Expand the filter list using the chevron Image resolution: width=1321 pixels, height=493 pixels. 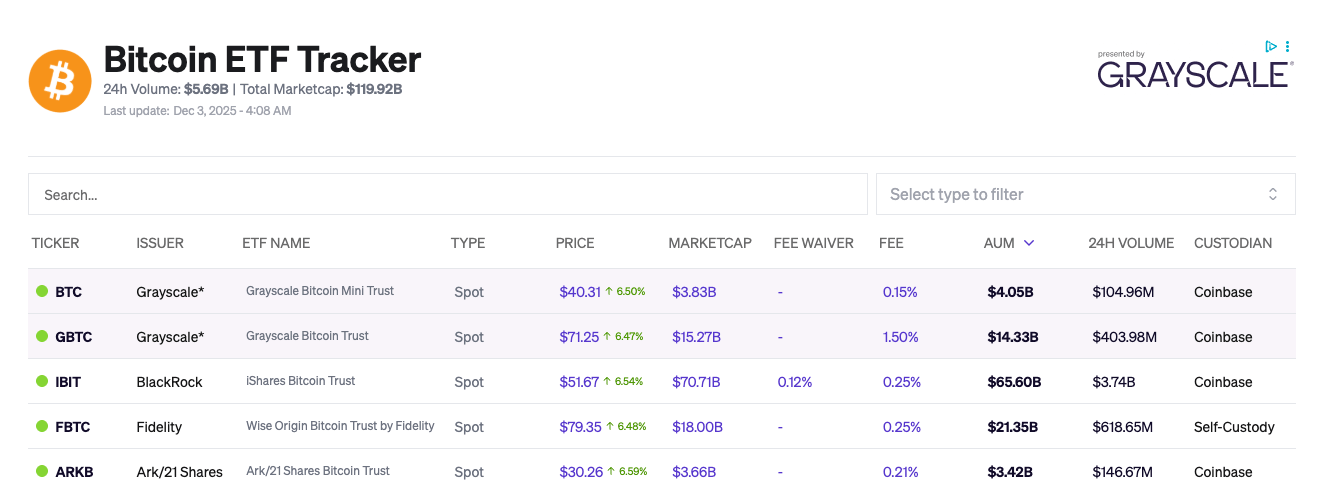(1273, 194)
